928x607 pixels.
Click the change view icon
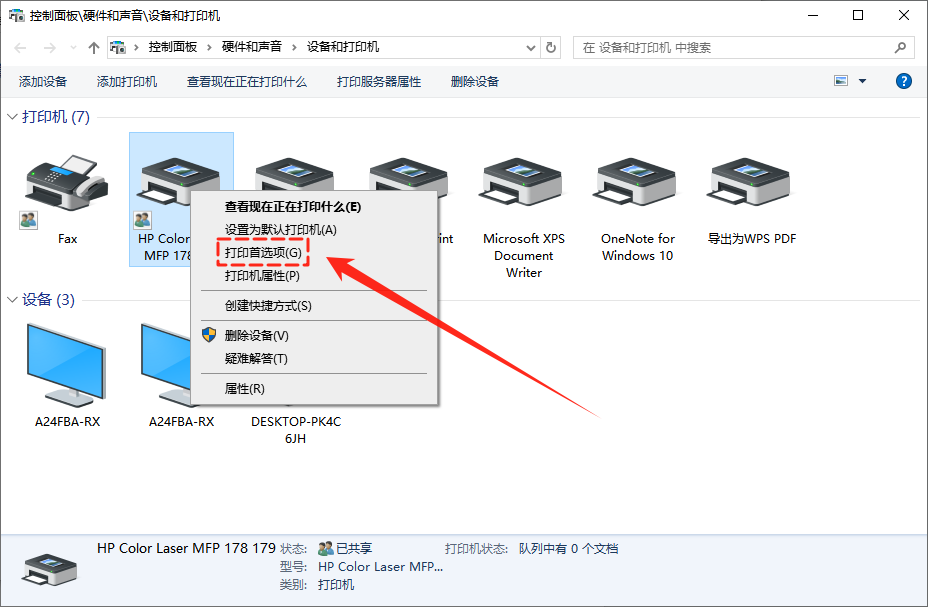[841, 80]
